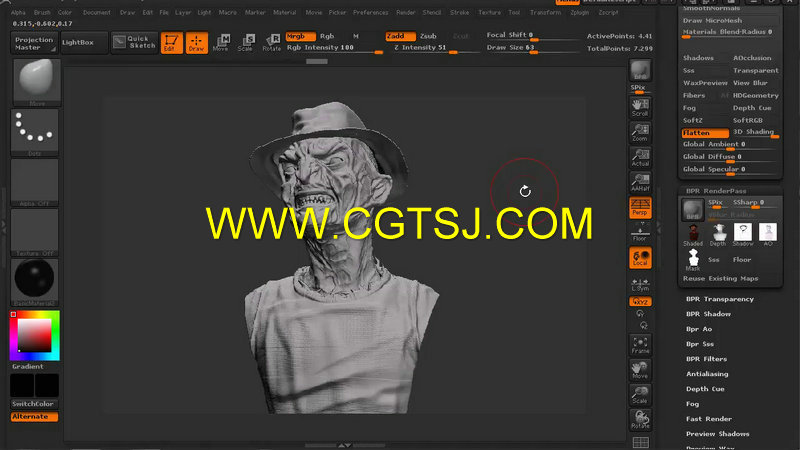This screenshot has height=450, width=800.
Task: Open the material sphere picker
Action: pyautogui.click(x=35, y=282)
